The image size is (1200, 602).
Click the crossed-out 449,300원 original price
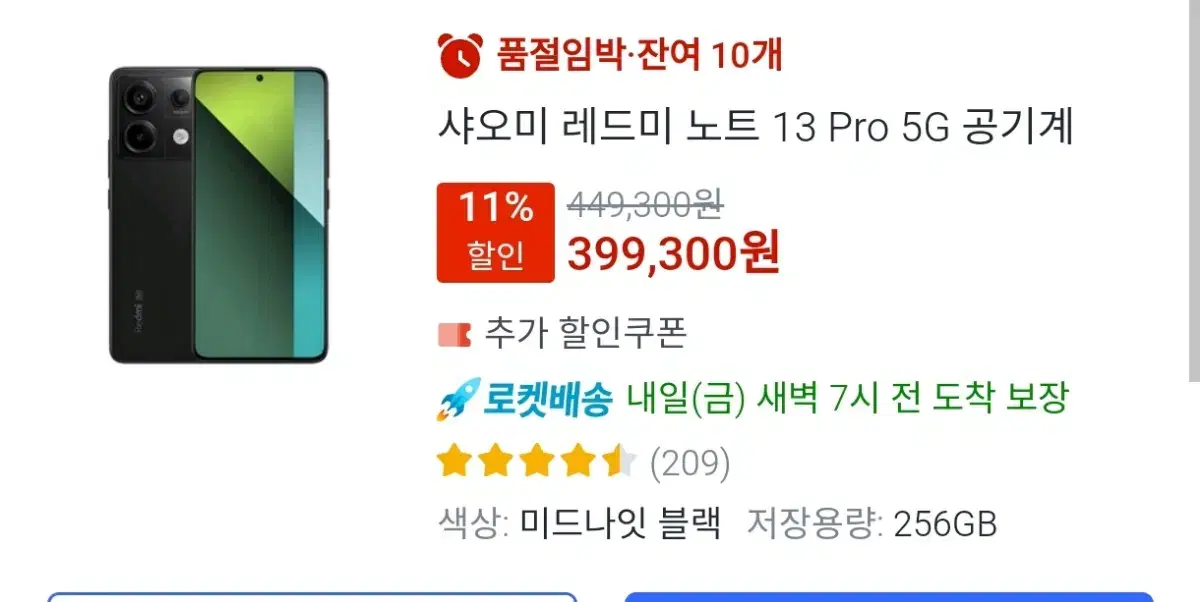point(645,205)
